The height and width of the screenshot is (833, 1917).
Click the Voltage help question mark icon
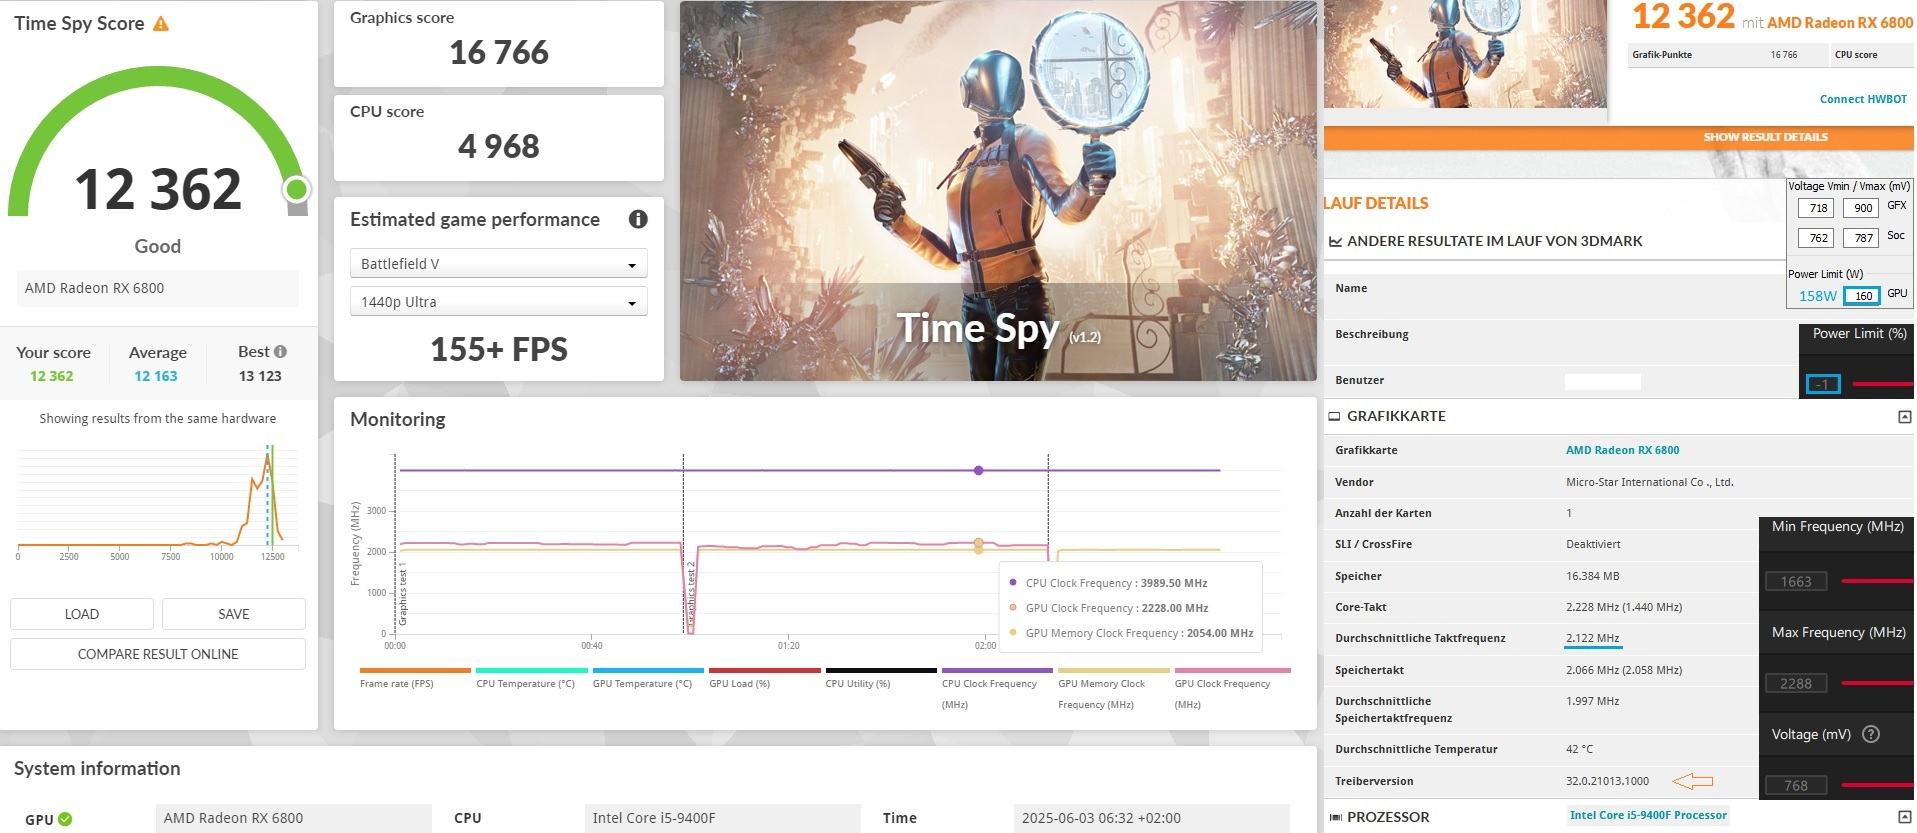1871,734
